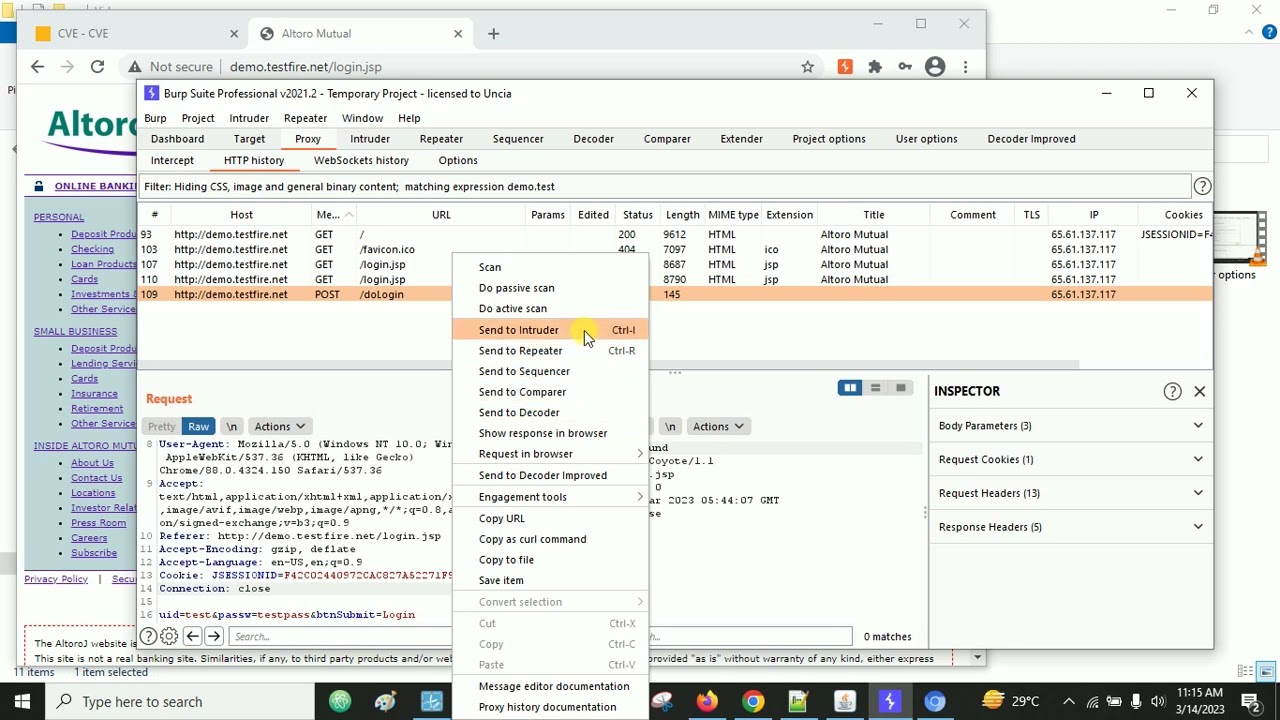Choose Send to Intruder
The image size is (1280, 720).
coord(550,330)
